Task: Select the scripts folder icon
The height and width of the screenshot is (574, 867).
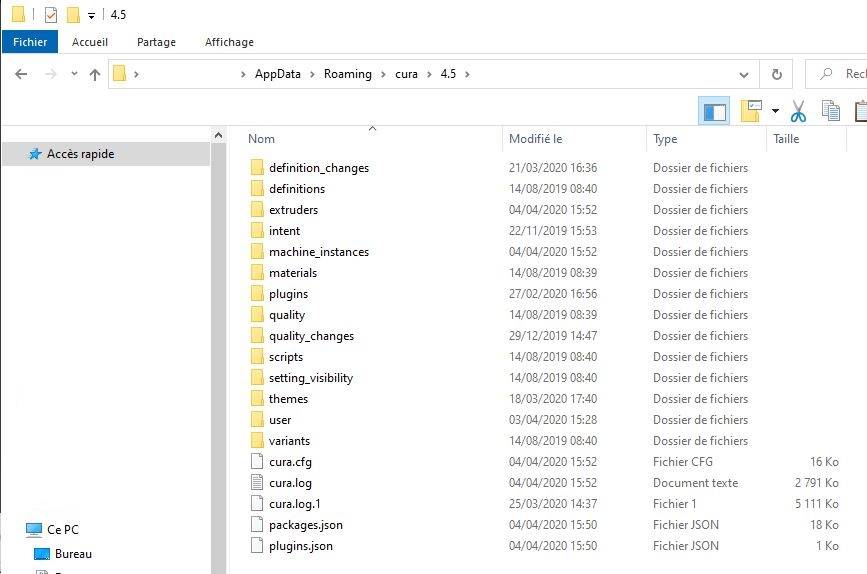Action: (257, 357)
